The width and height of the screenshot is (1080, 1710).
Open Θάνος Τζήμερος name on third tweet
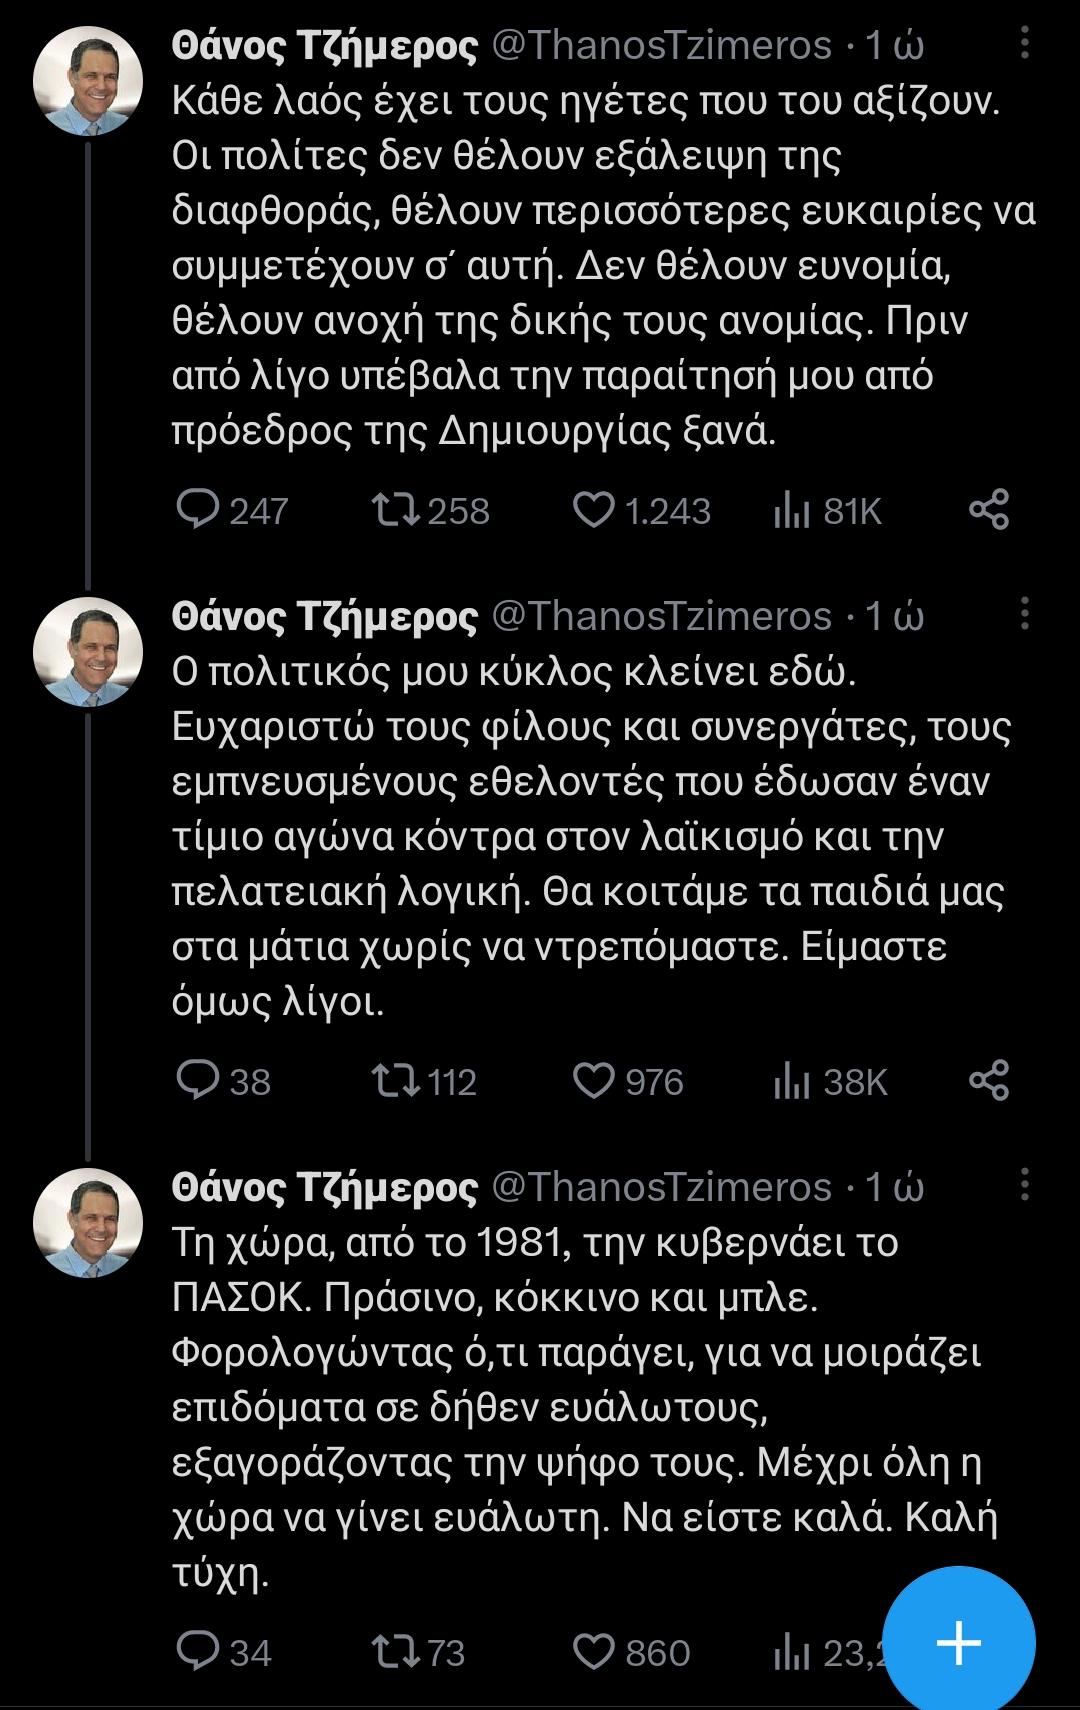pos(325,1187)
